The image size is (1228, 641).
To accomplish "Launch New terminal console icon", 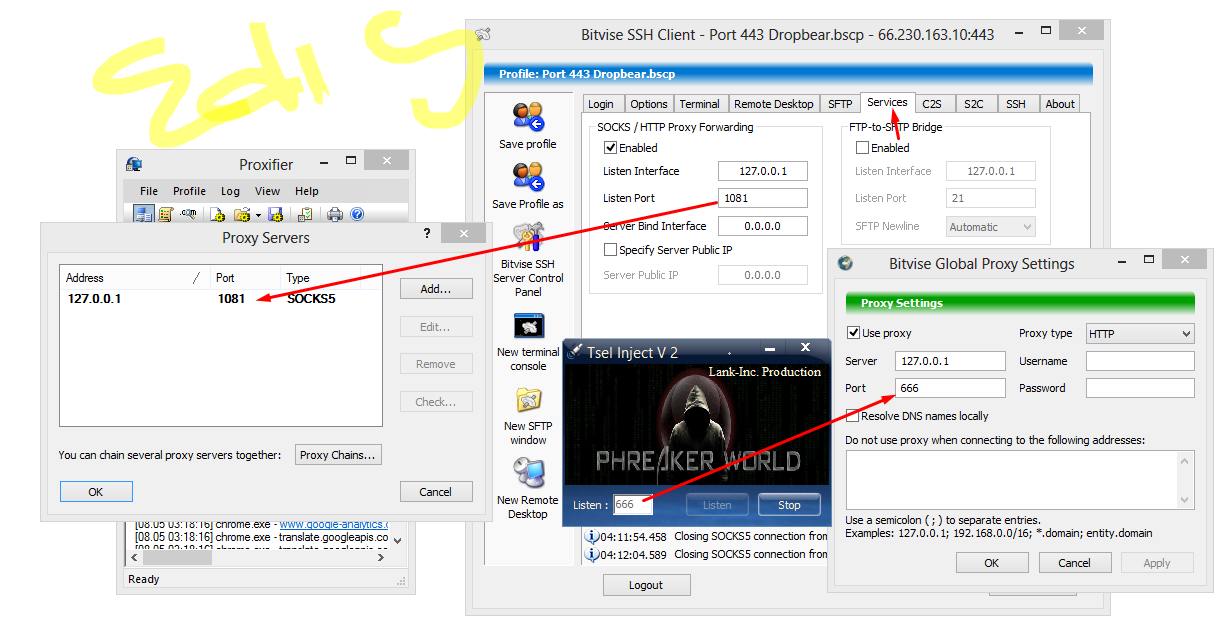I will click(528, 326).
